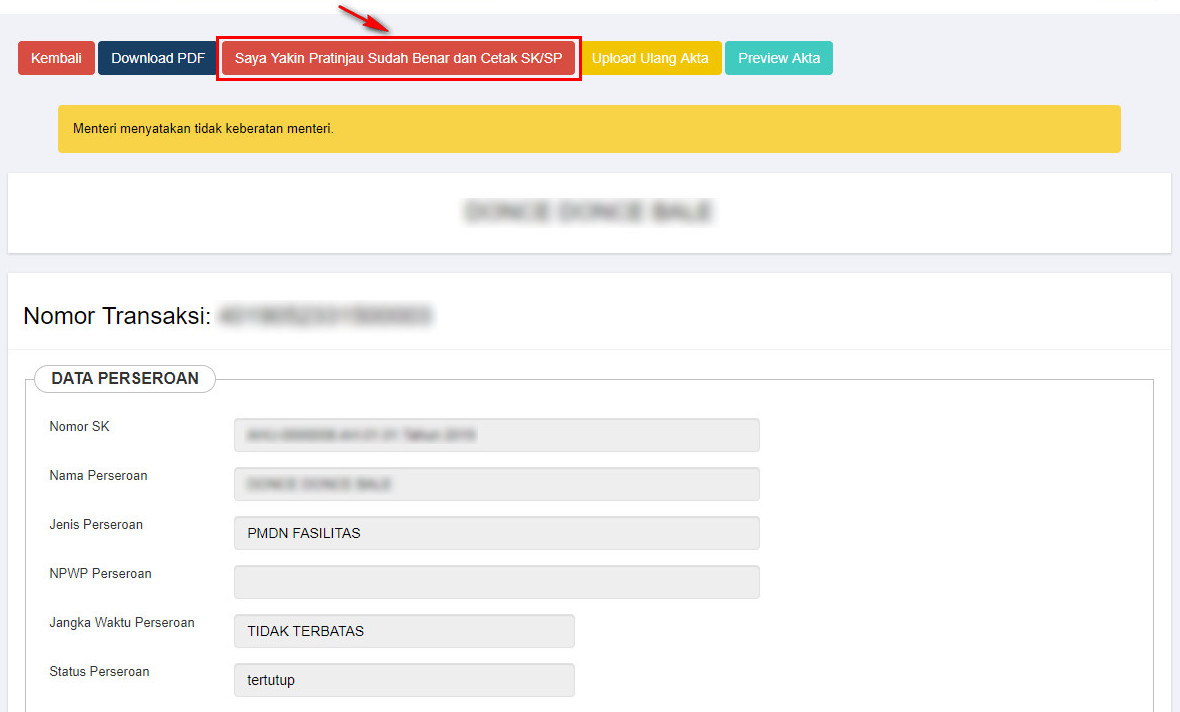Open Preview Akta
The image size is (1180, 712).
tap(778, 58)
